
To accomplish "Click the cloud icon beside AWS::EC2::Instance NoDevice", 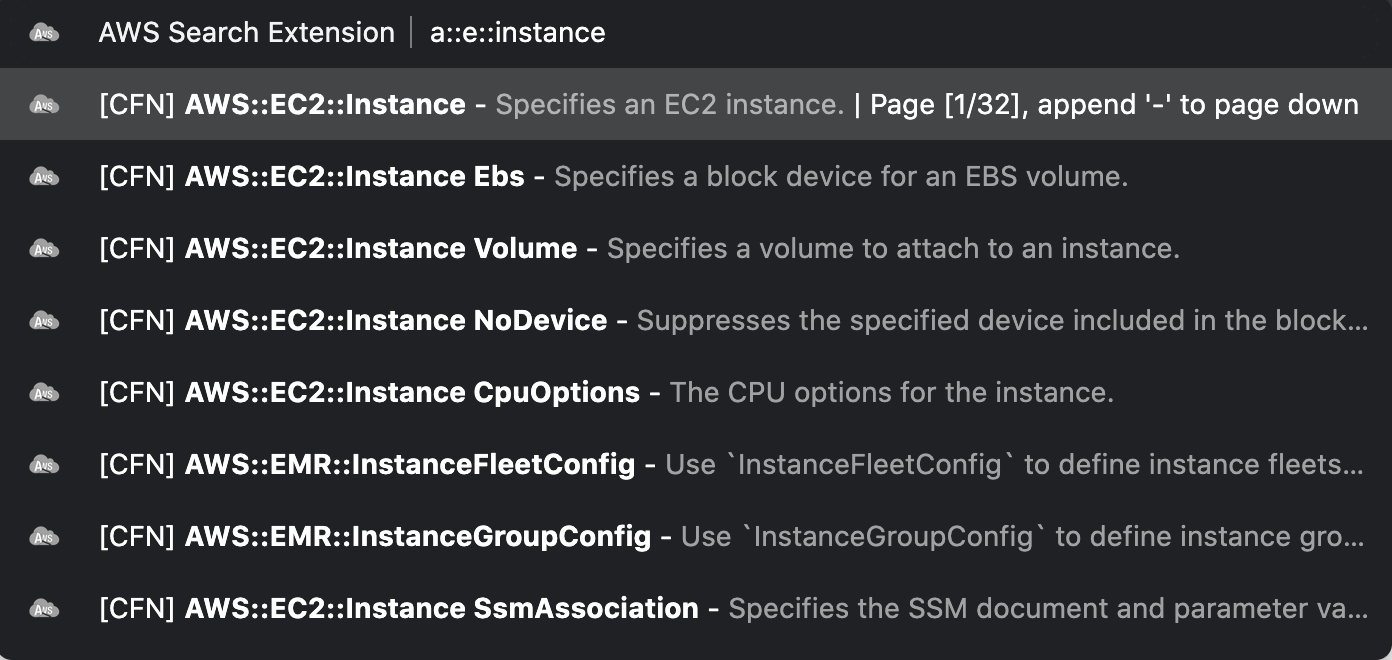I will pos(44,321).
